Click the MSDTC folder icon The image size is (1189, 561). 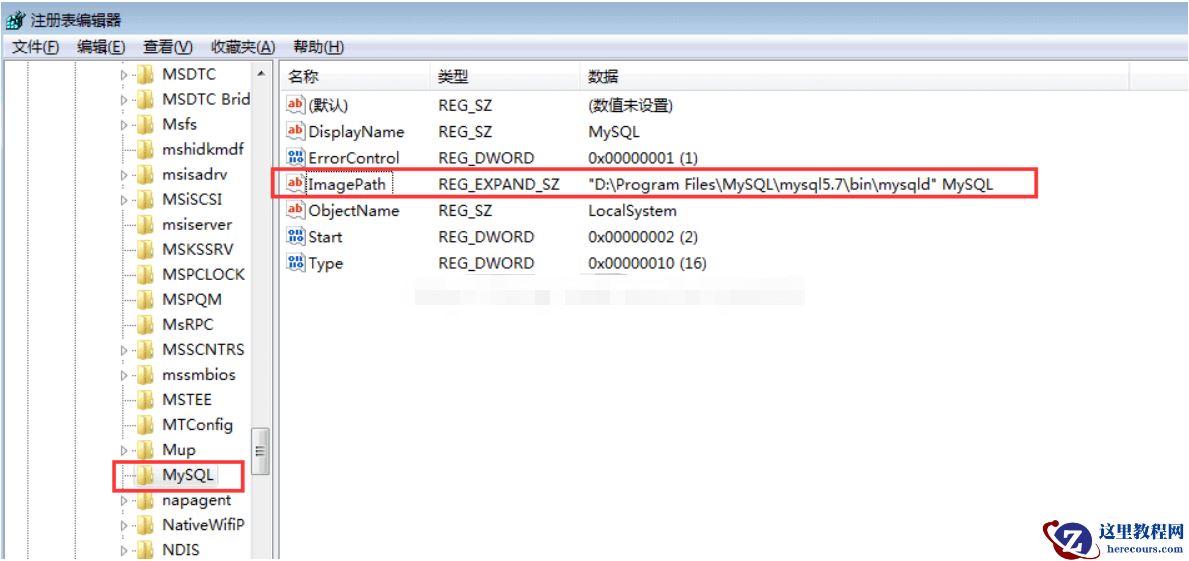(144, 75)
